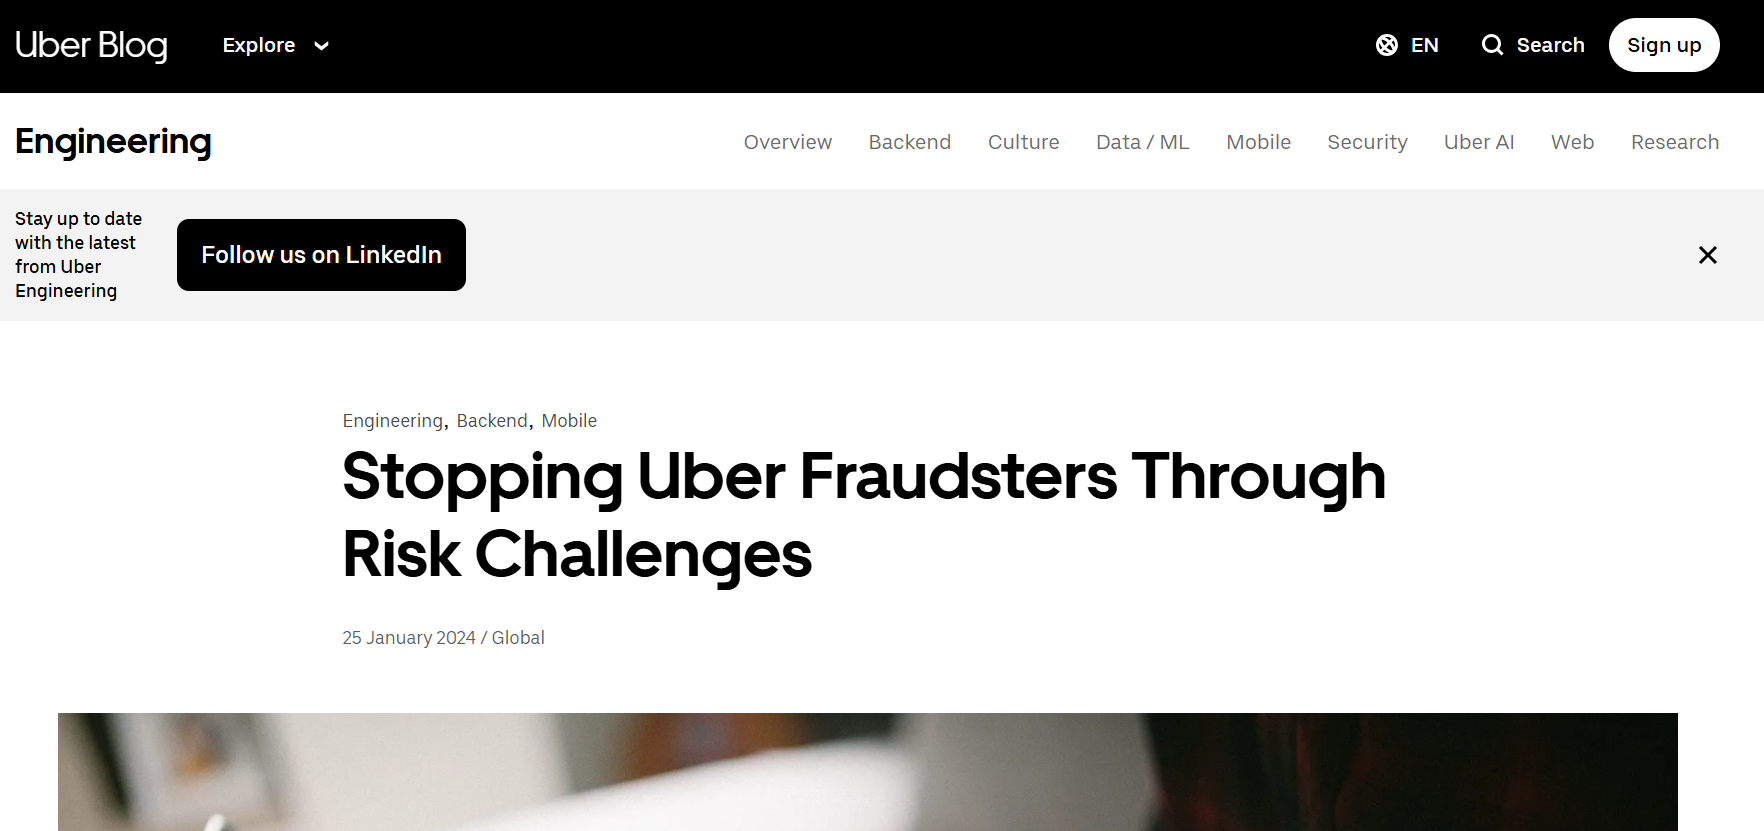
Task: Open search with the magnifying glass icon
Action: [x=1492, y=45]
